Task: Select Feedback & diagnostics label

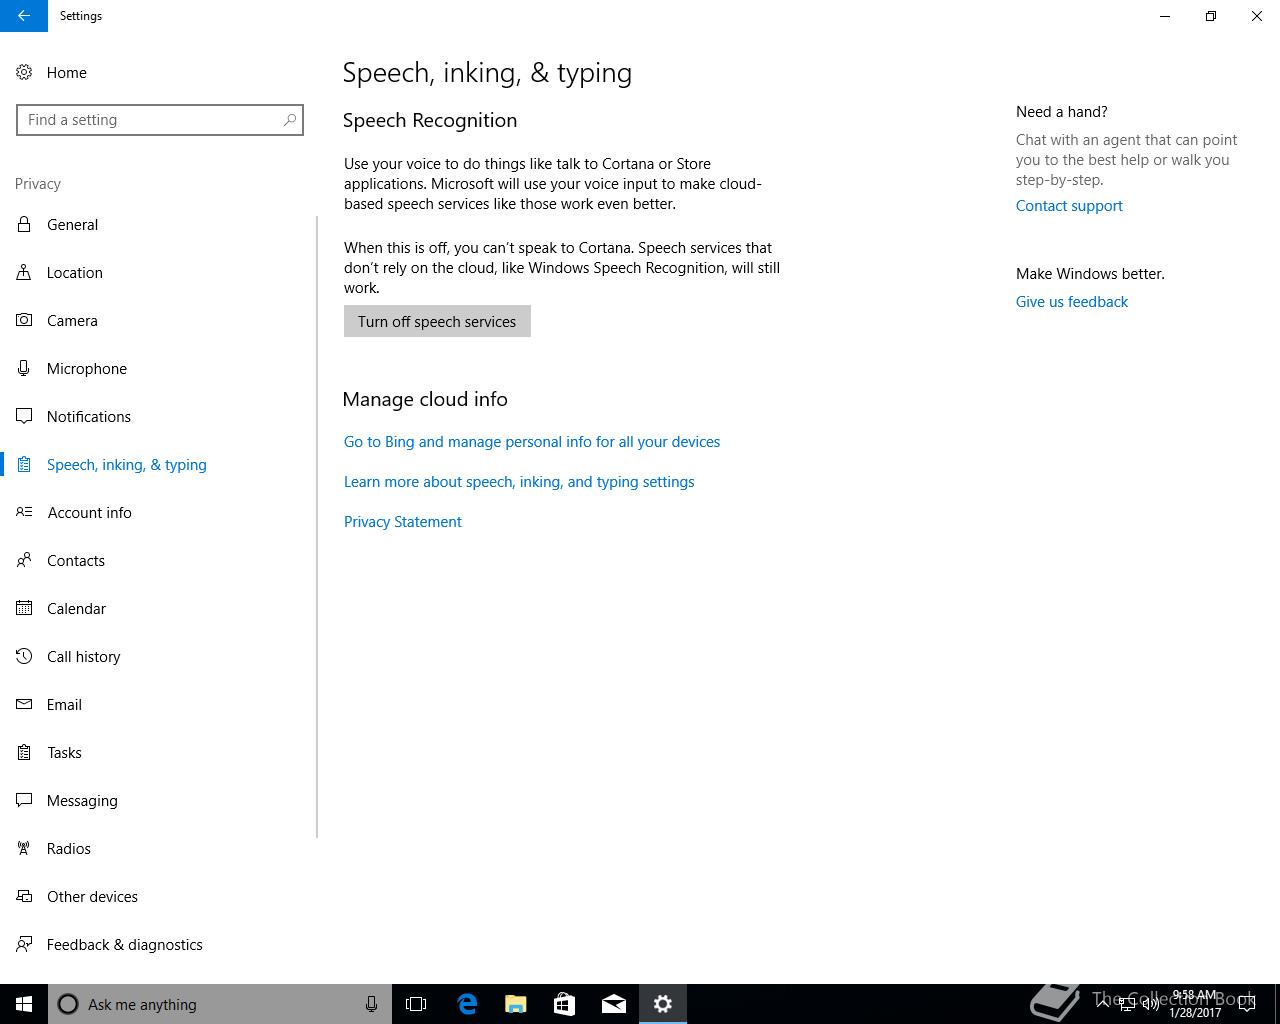Action: [x=125, y=945]
